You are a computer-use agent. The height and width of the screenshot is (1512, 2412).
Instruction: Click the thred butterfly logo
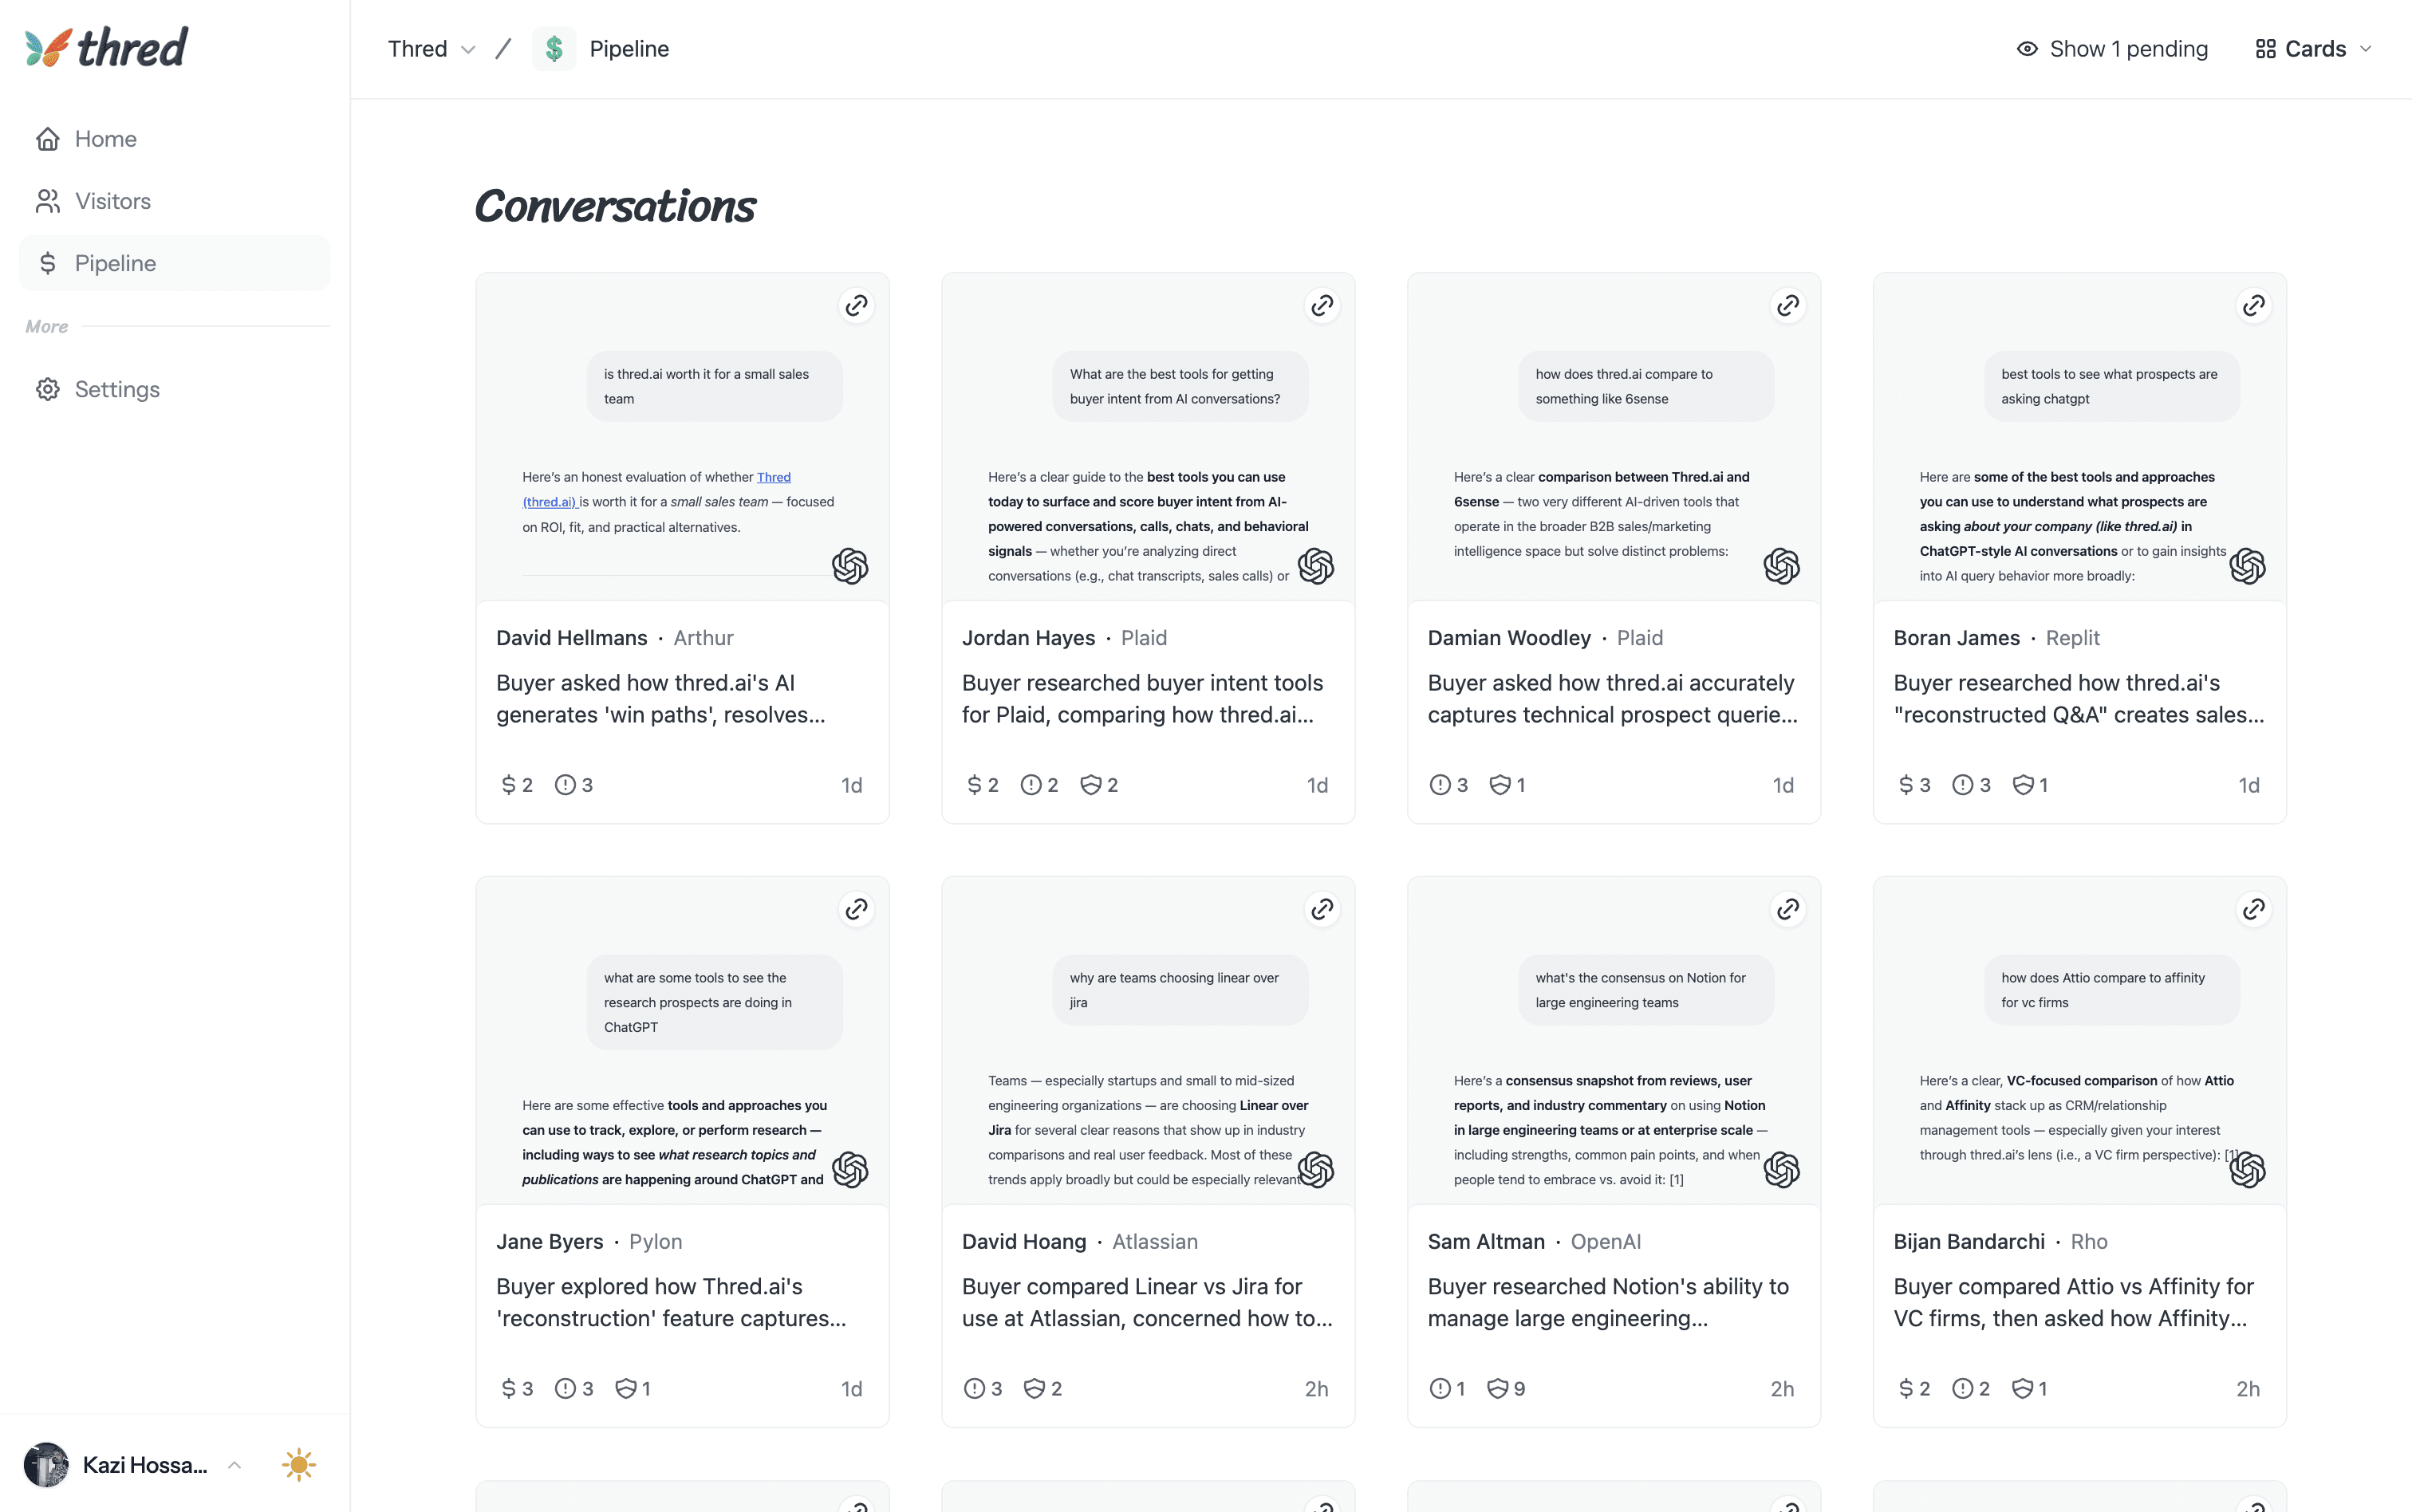coord(49,47)
